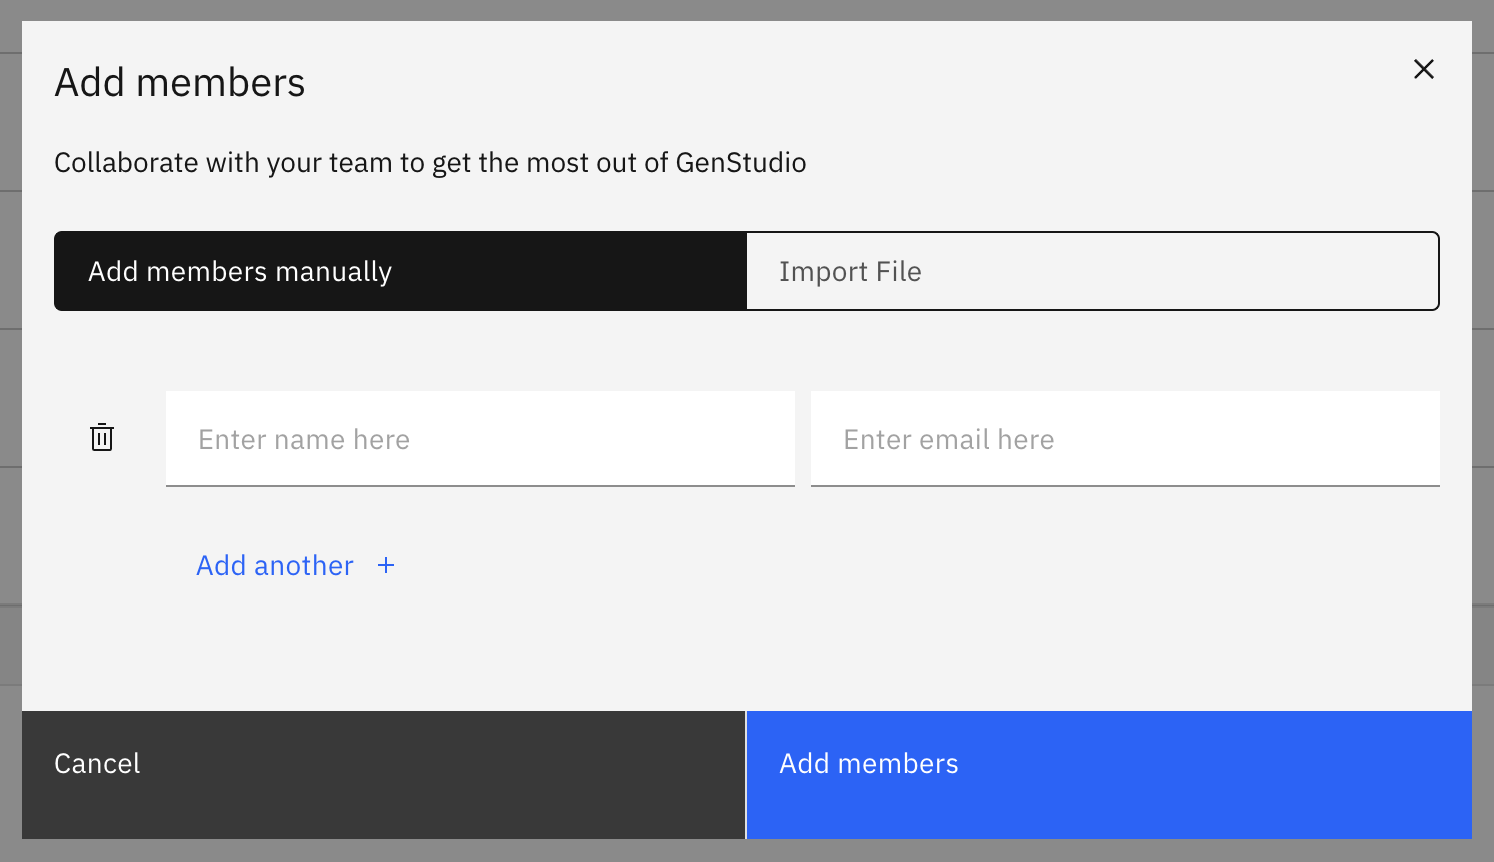Select the Add members manually tab
The height and width of the screenshot is (862, 1494).
click(x=400, y=272)
